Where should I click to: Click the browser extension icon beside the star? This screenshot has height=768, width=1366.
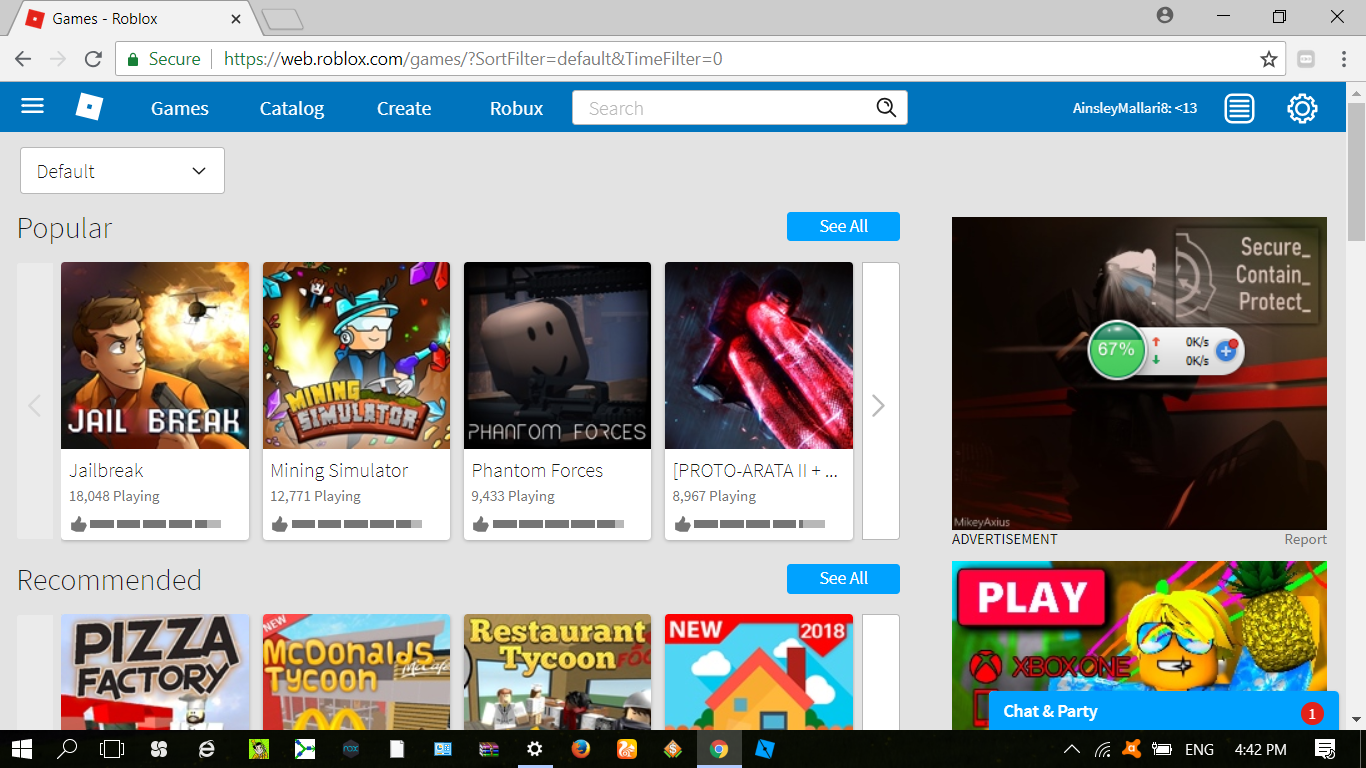pyautogui.click(x=1306, y=59)
